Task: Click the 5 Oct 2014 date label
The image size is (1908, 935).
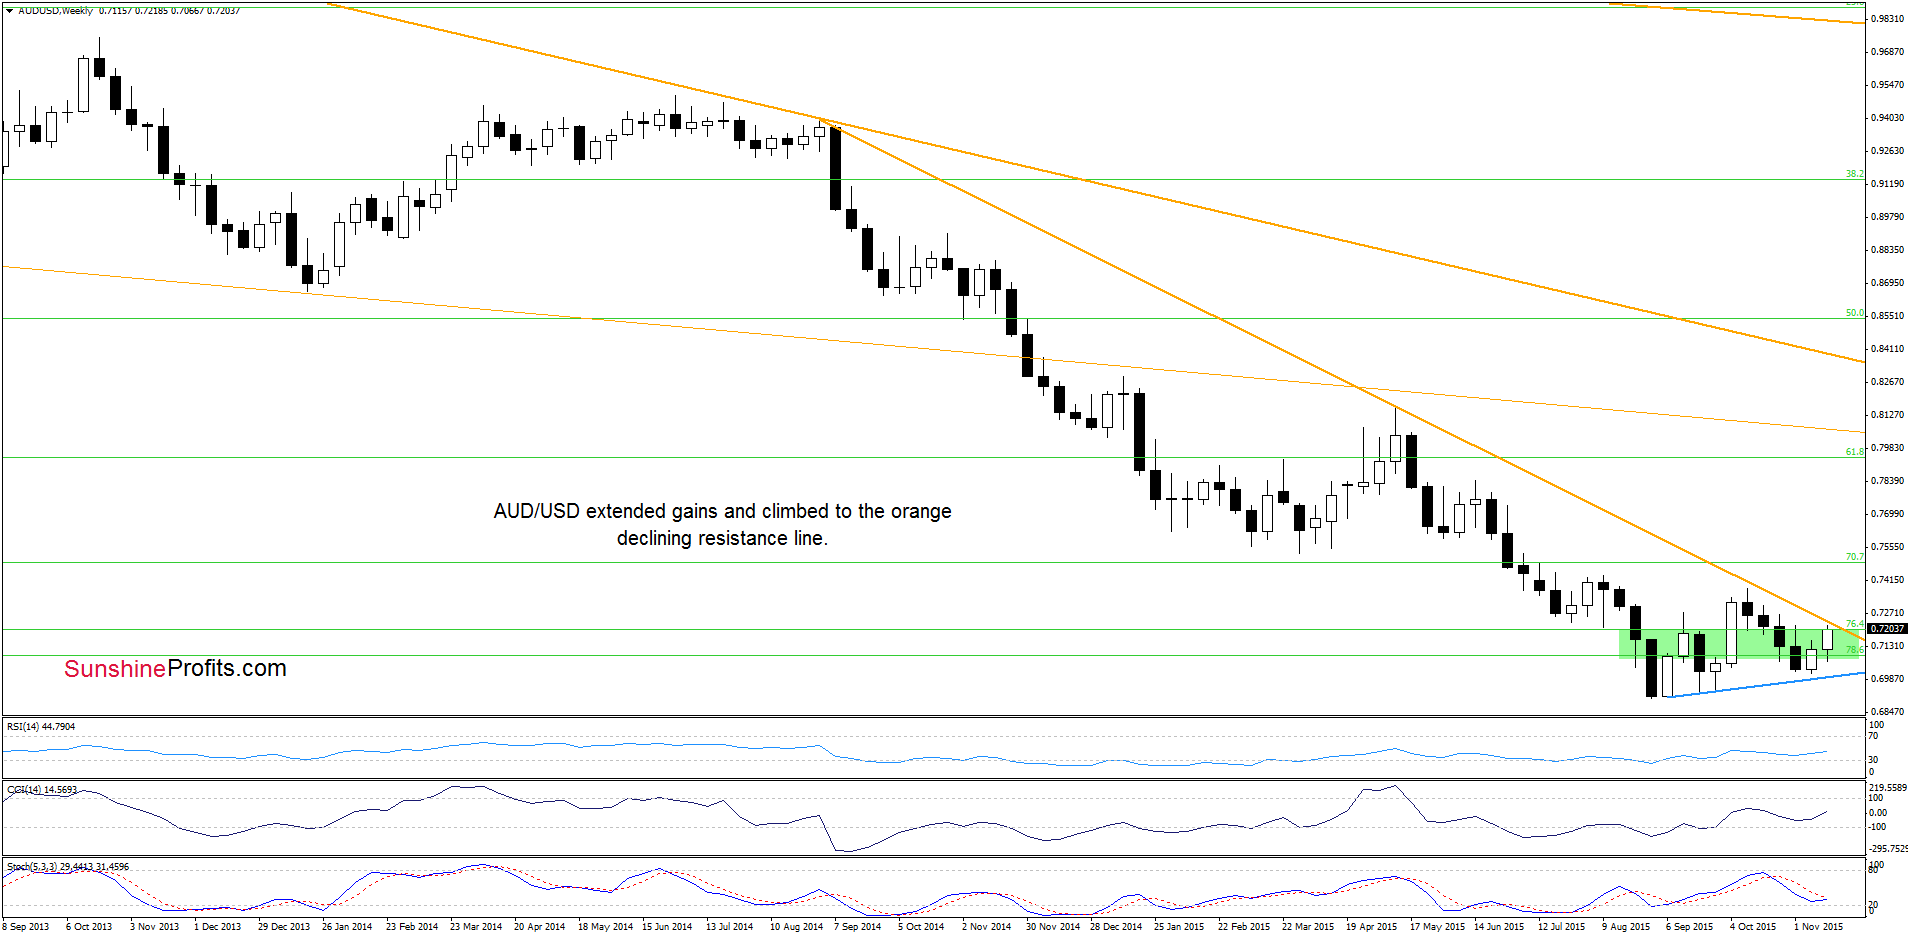Action: (920, 927)
